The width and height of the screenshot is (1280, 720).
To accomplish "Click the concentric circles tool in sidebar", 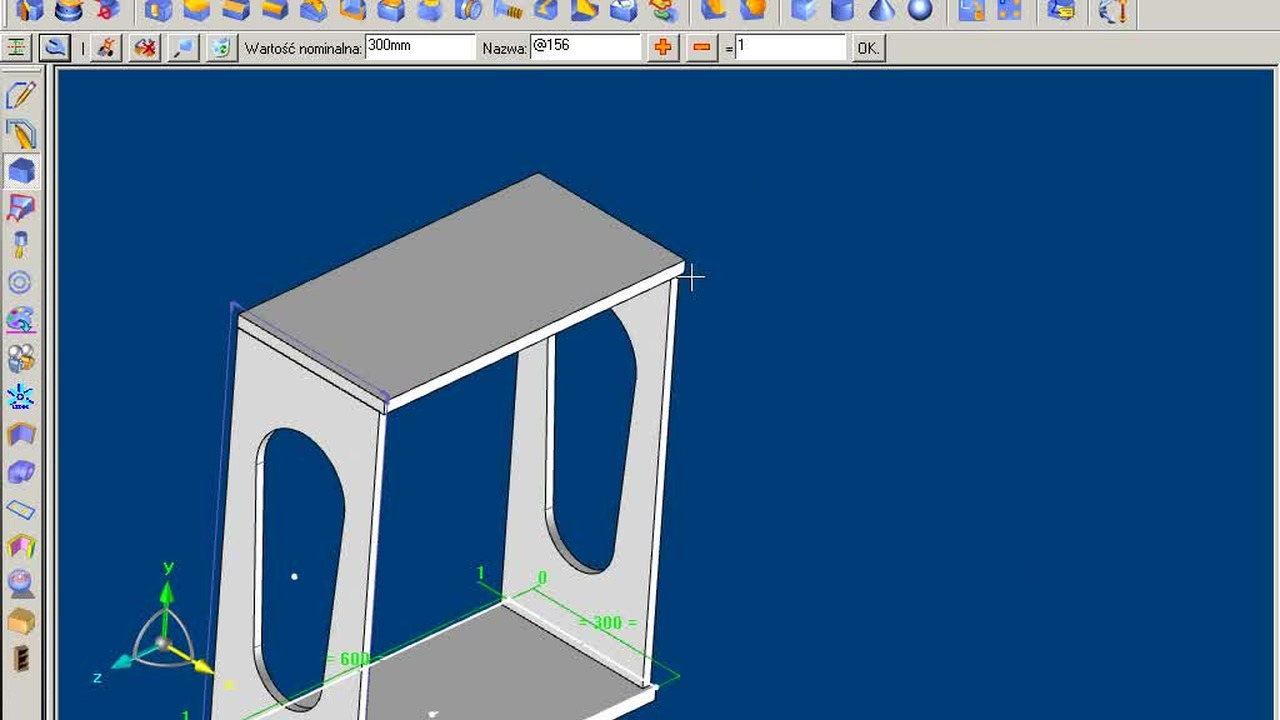I will [x=21, y=283].
